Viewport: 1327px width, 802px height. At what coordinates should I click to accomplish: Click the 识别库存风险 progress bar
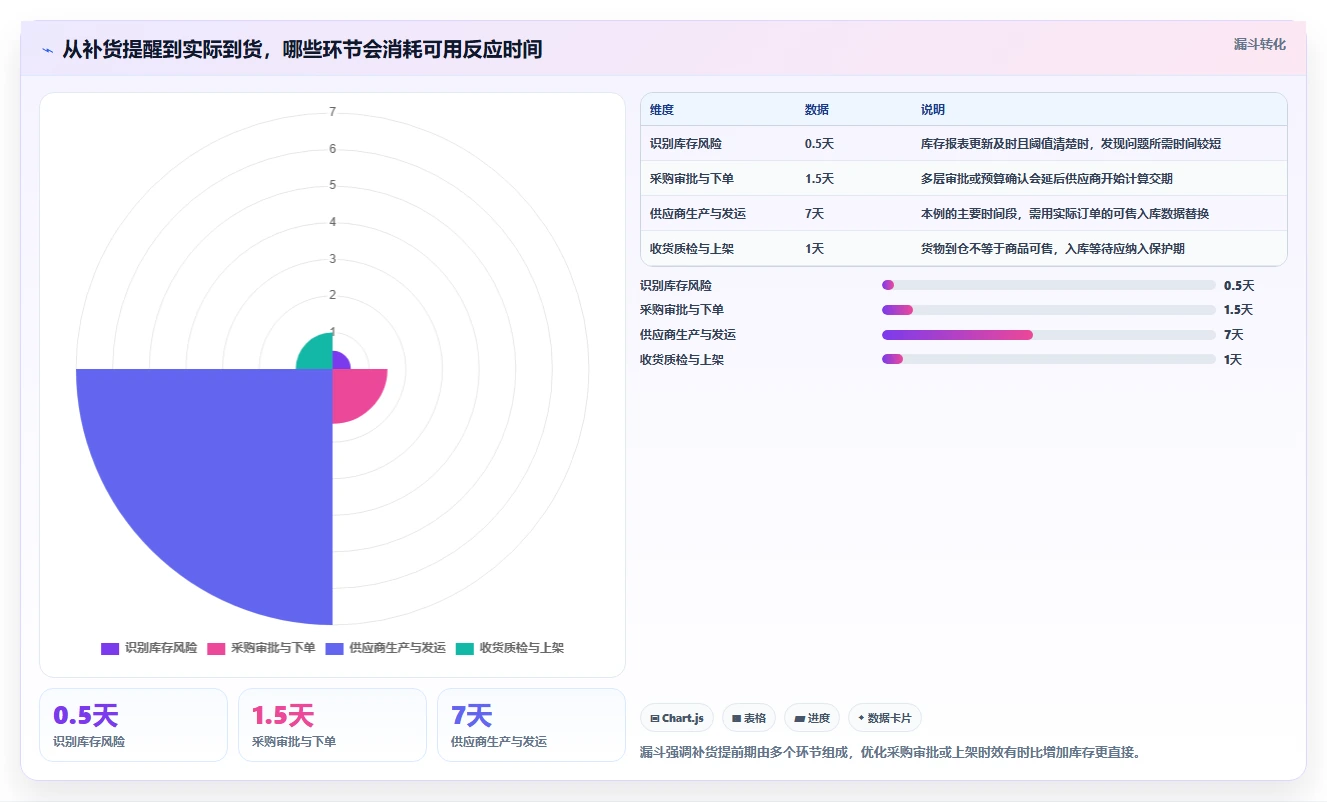point(1049,286)
